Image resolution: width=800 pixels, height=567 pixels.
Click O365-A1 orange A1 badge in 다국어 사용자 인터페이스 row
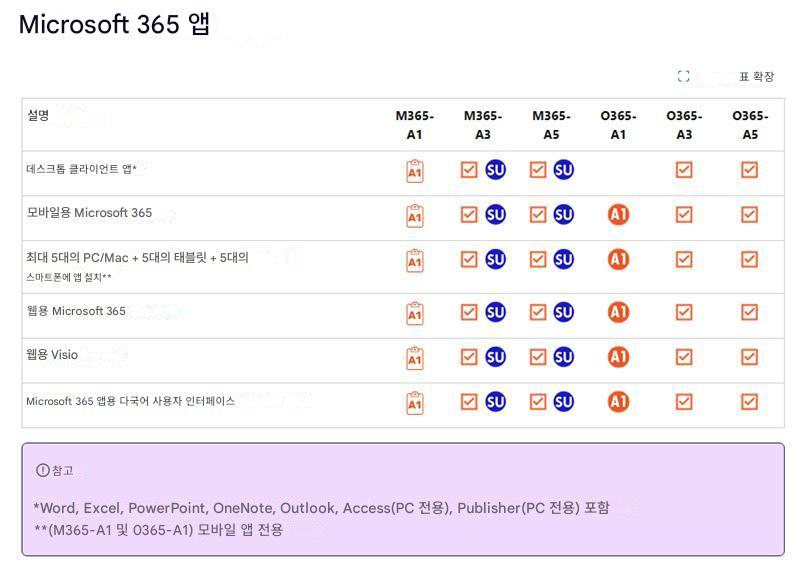tap(618, 402)
